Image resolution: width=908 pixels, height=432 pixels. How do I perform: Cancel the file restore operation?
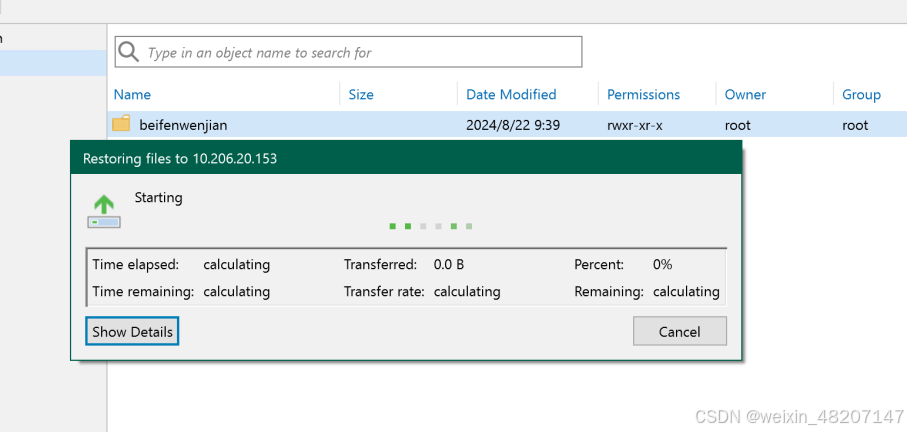679,331
